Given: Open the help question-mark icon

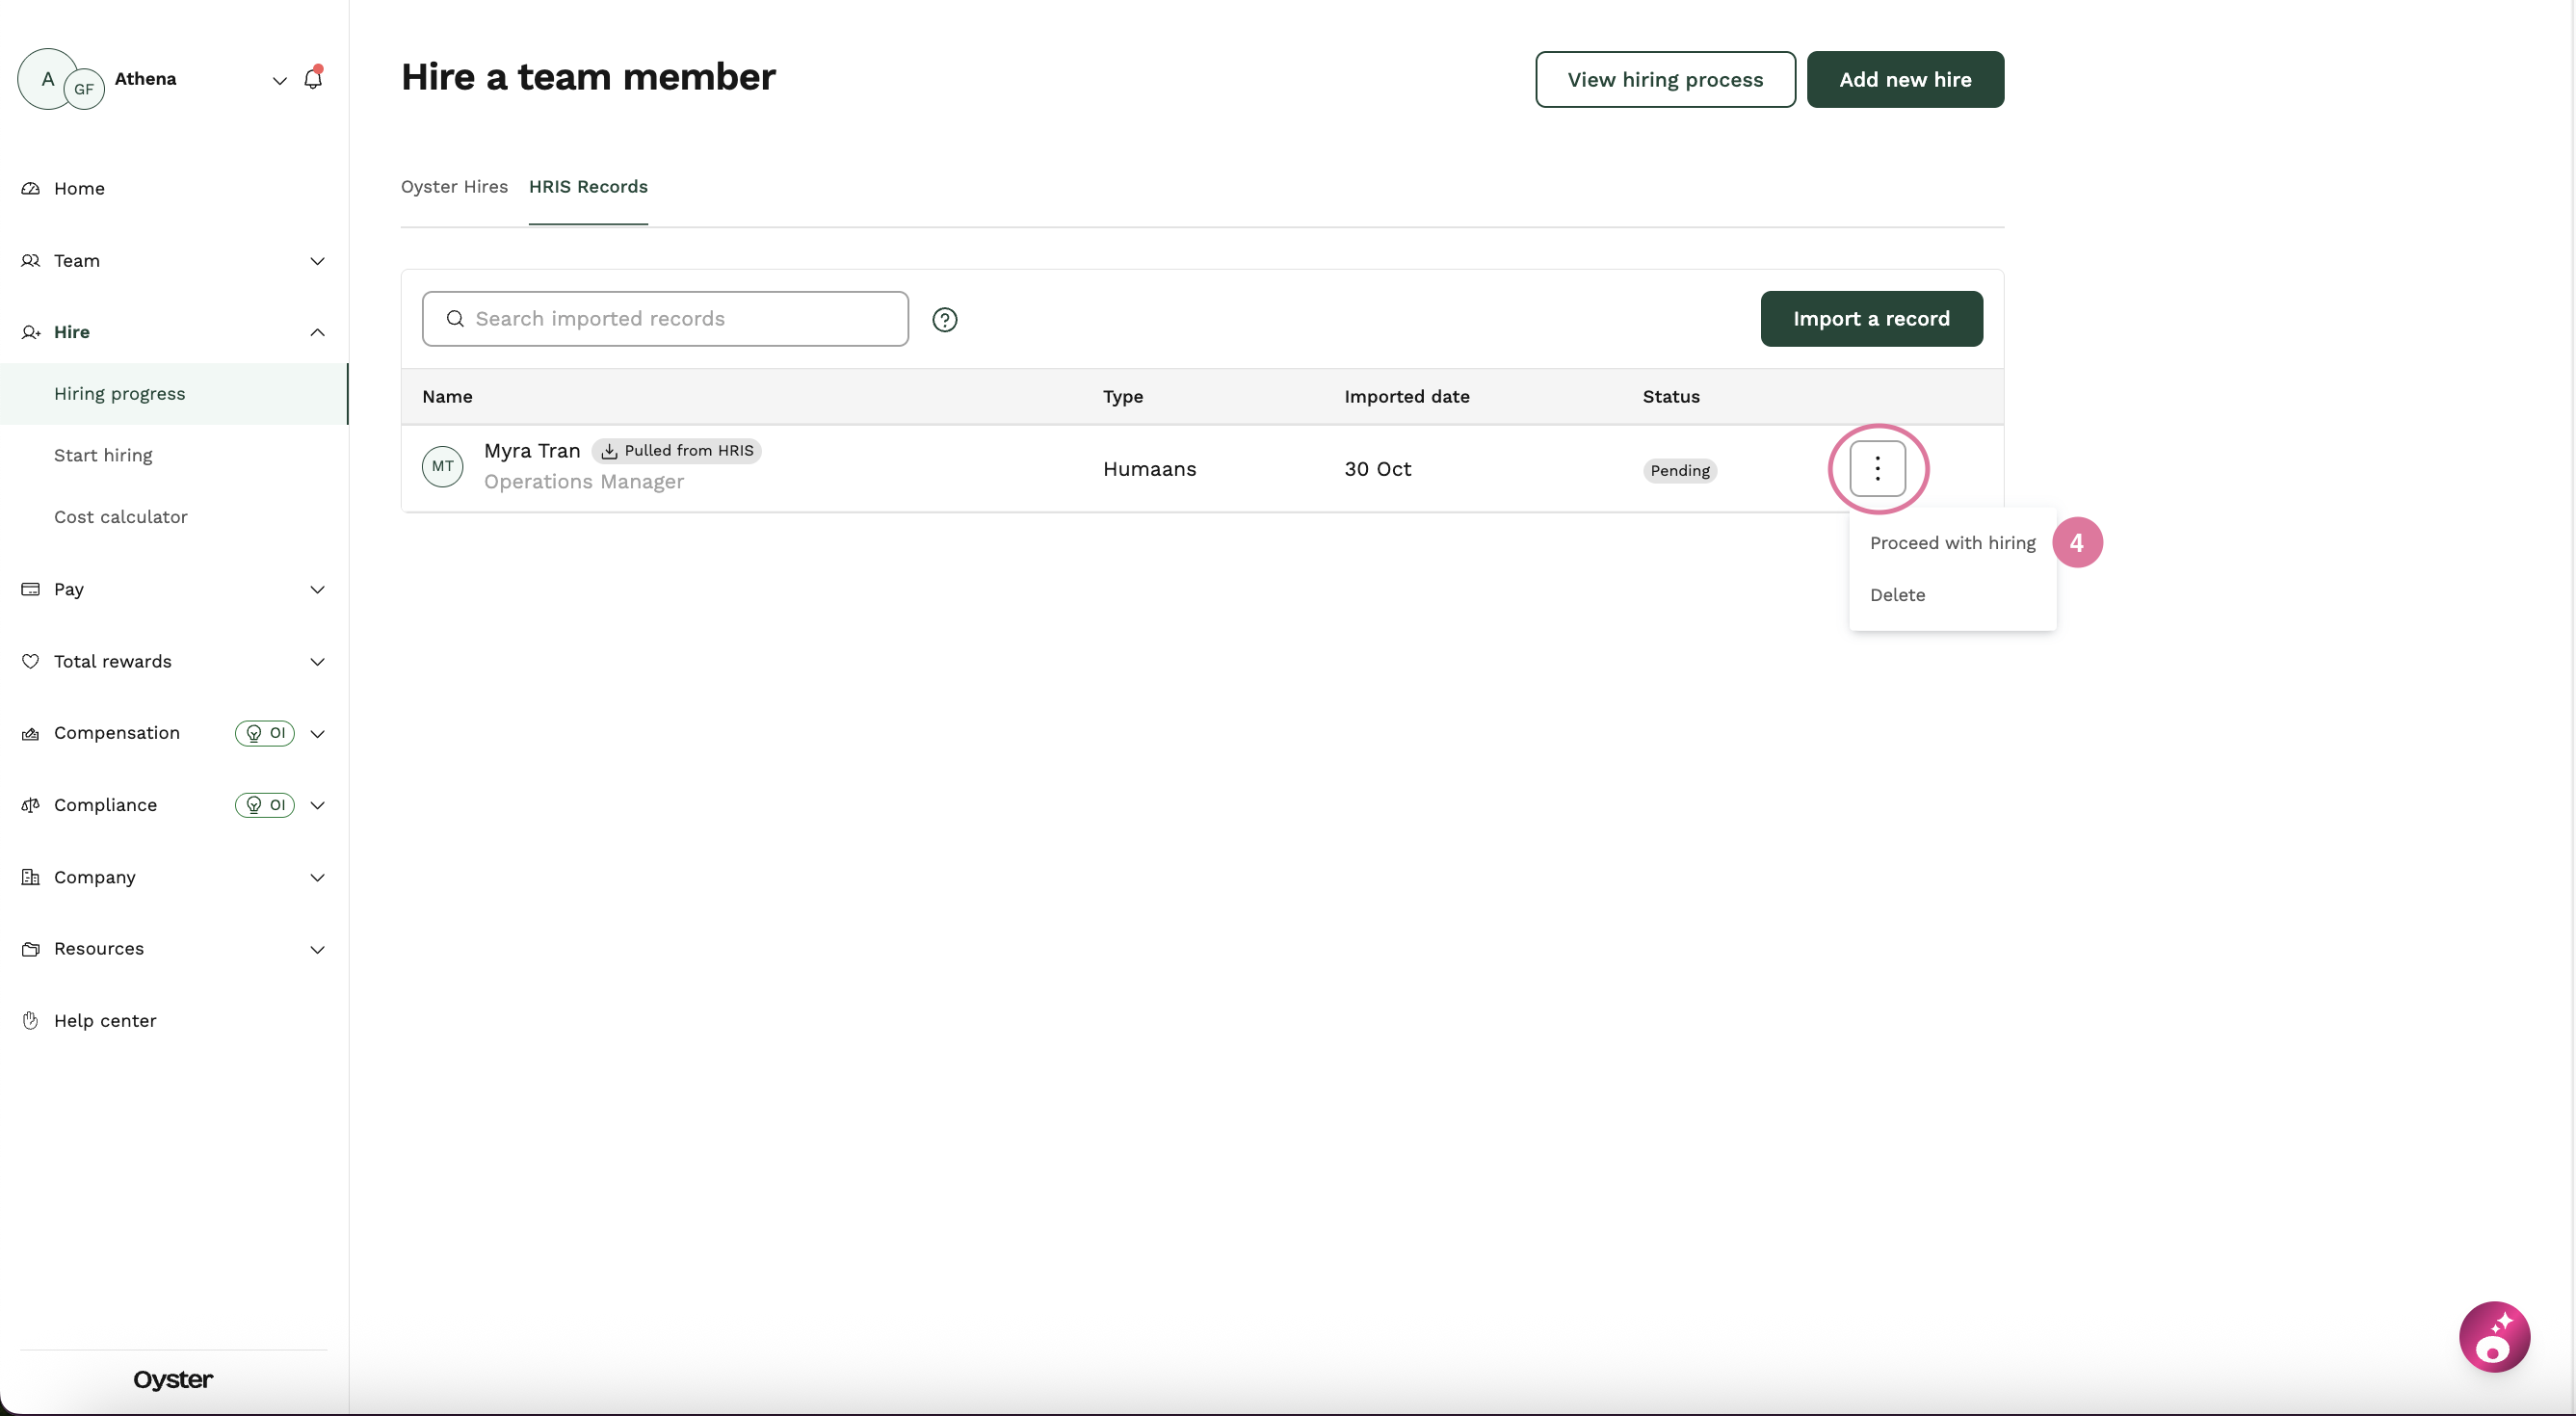Looking at the screenshot, I should pos(945,320).
